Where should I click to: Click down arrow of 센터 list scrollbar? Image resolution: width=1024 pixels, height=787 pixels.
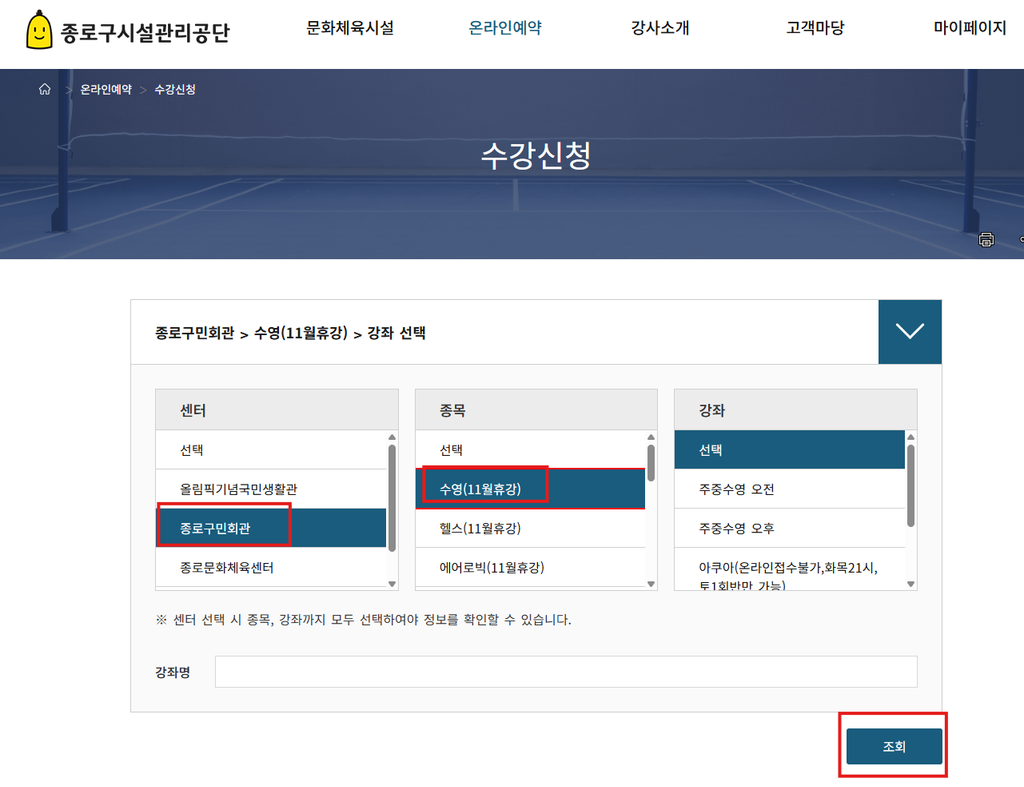pos(392,584)
